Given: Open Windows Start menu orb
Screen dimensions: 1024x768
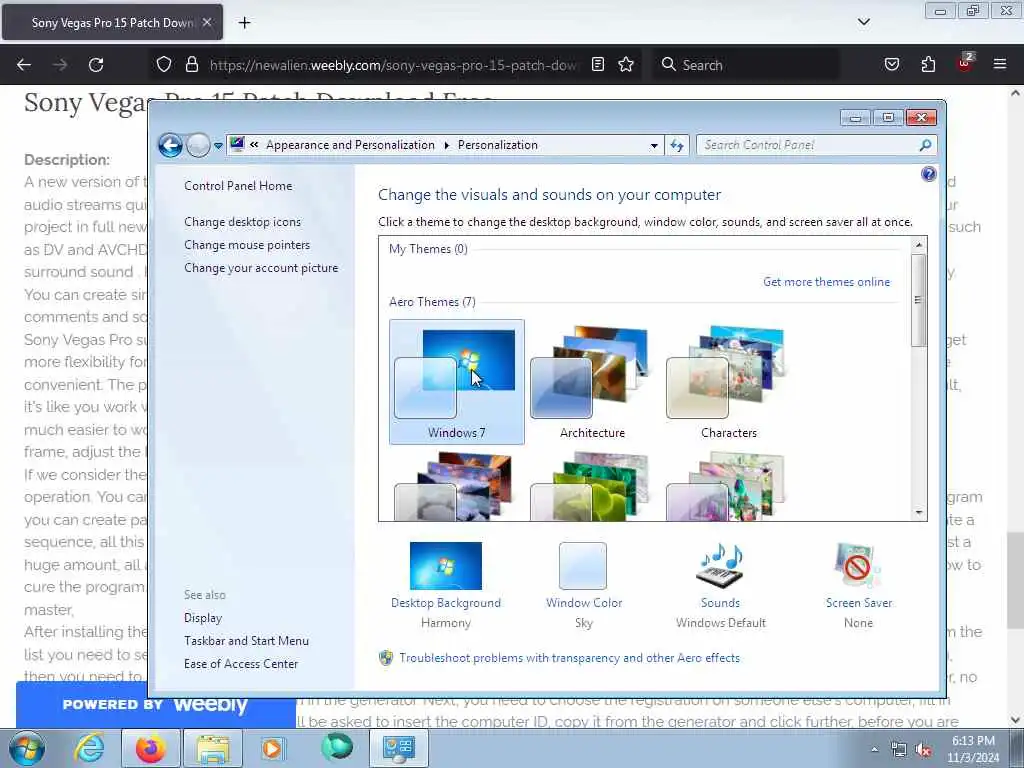Looking at the screenshot, I should [27, 748].
